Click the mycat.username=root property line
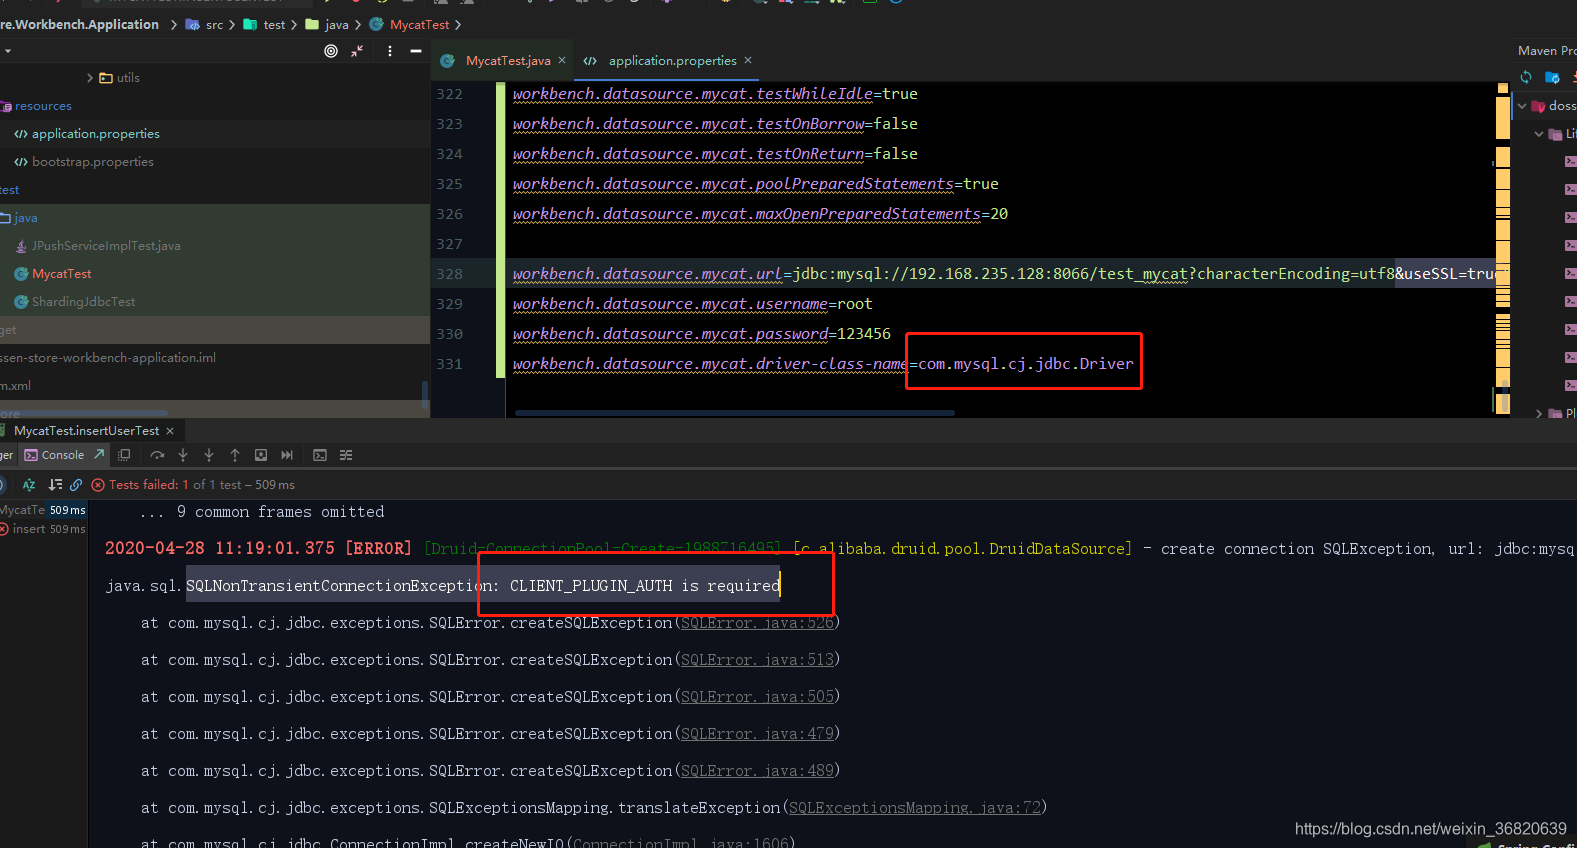The image size is (1577, 848). pyautogui.click(x=692, y=304)
